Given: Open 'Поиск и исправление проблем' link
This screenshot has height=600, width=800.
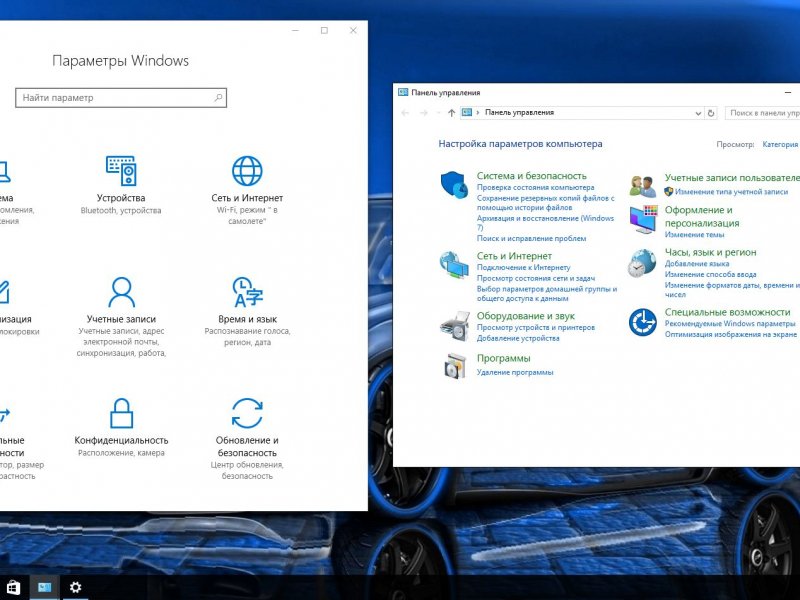Looking at the screenshot, I should (531, 238).
